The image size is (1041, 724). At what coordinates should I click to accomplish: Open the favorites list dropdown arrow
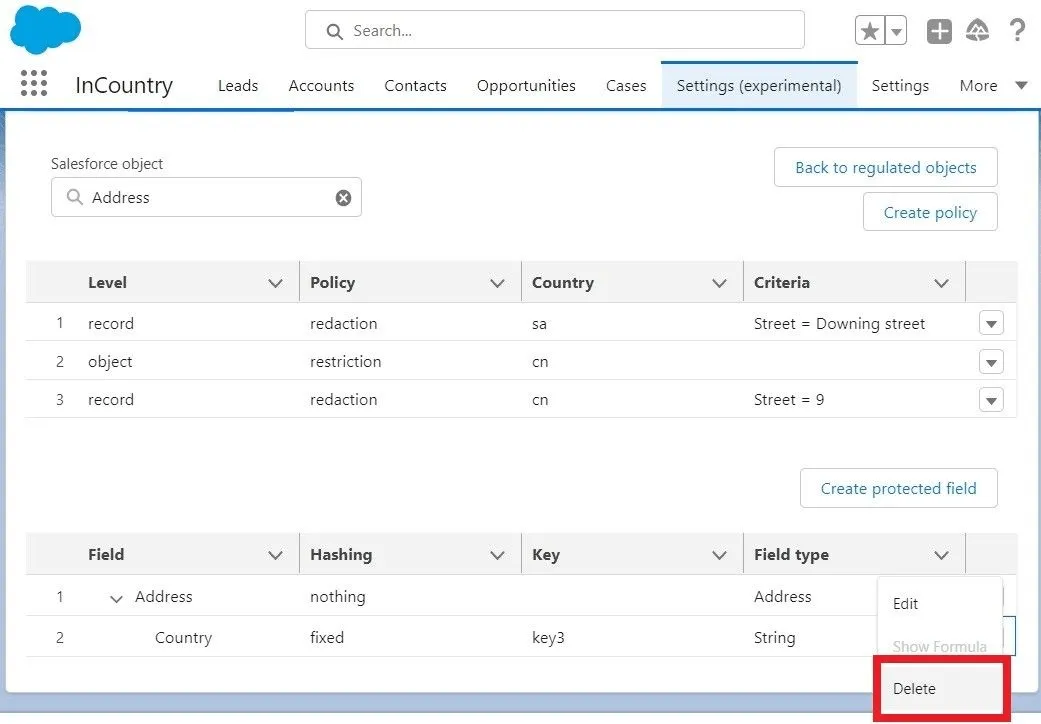[896, 31]
